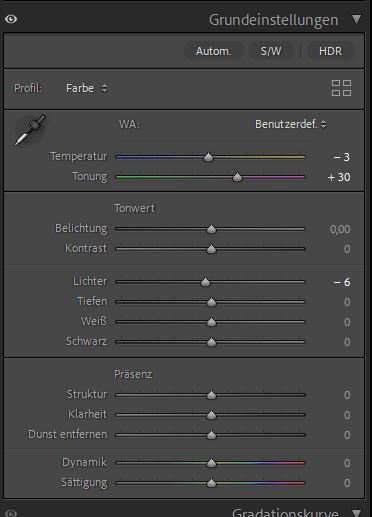This screenshot has width=372, height=517.
Task: Click the Temperatur slider handle
Action: [209, 157]
